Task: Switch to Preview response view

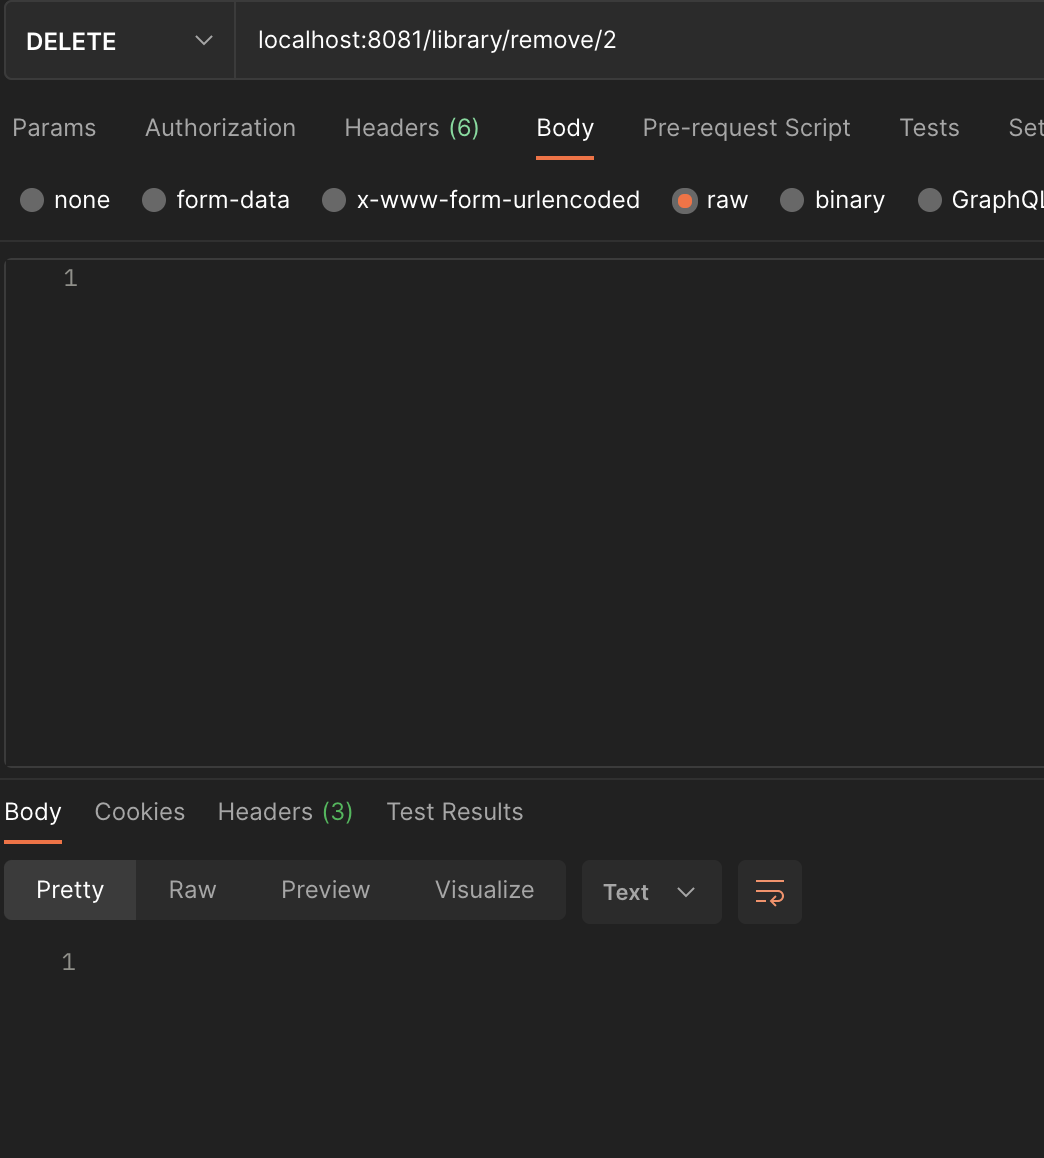Action: click(x=325, y=890)
